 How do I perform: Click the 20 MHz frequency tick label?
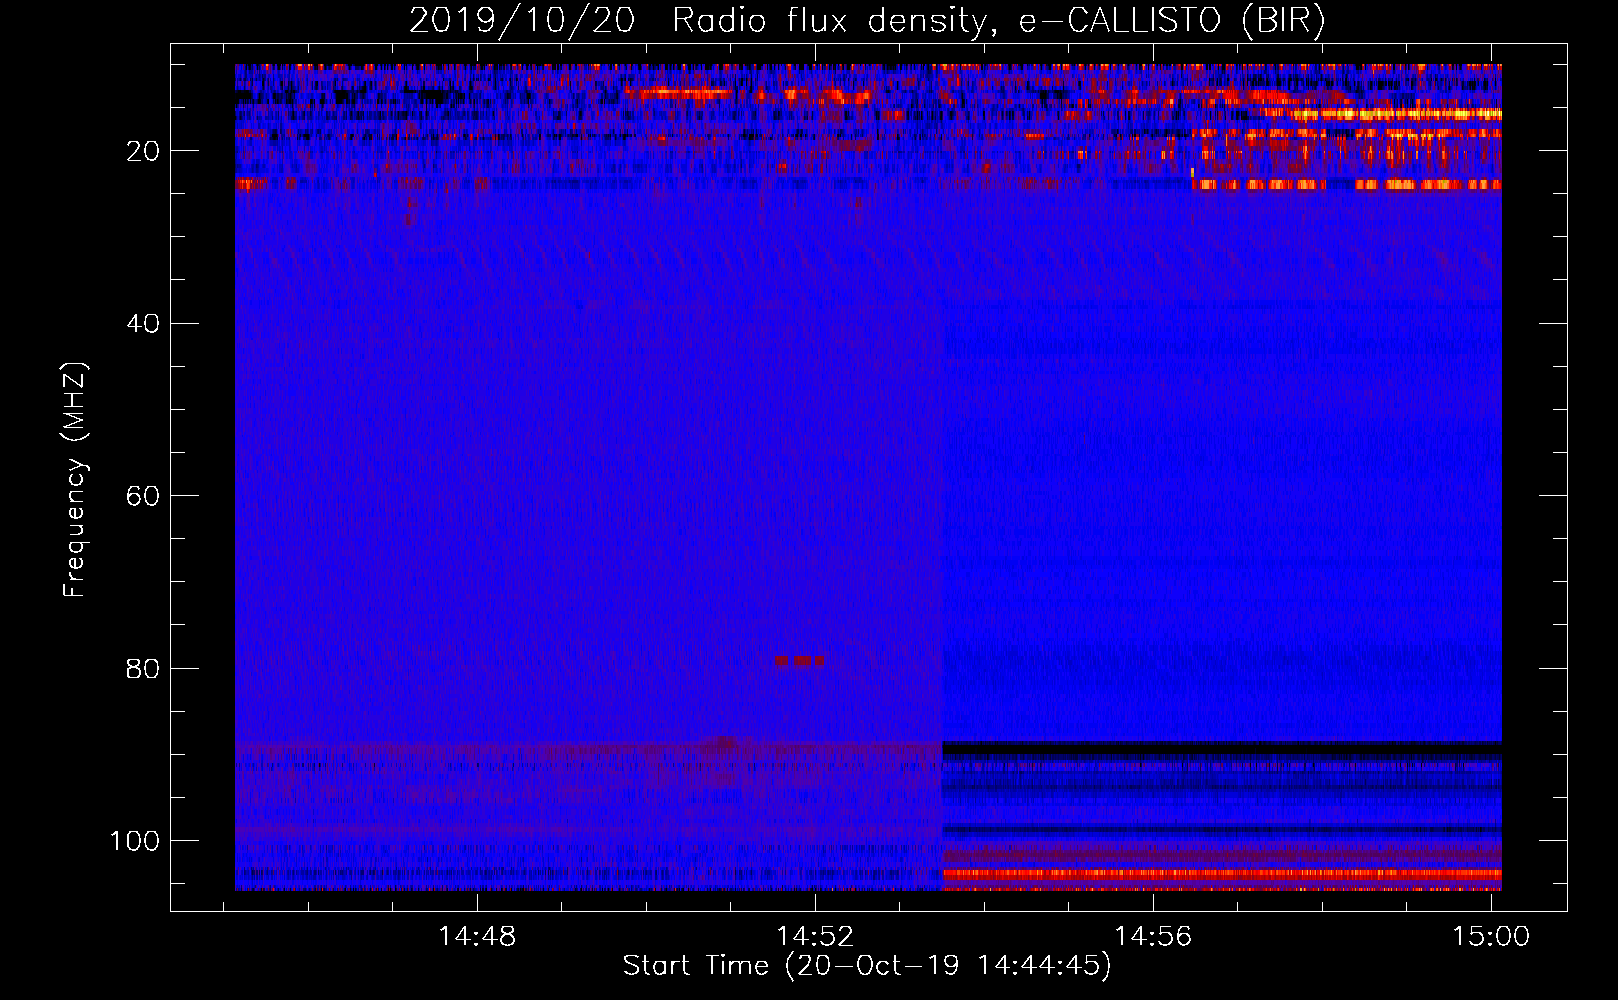[143, 151]
